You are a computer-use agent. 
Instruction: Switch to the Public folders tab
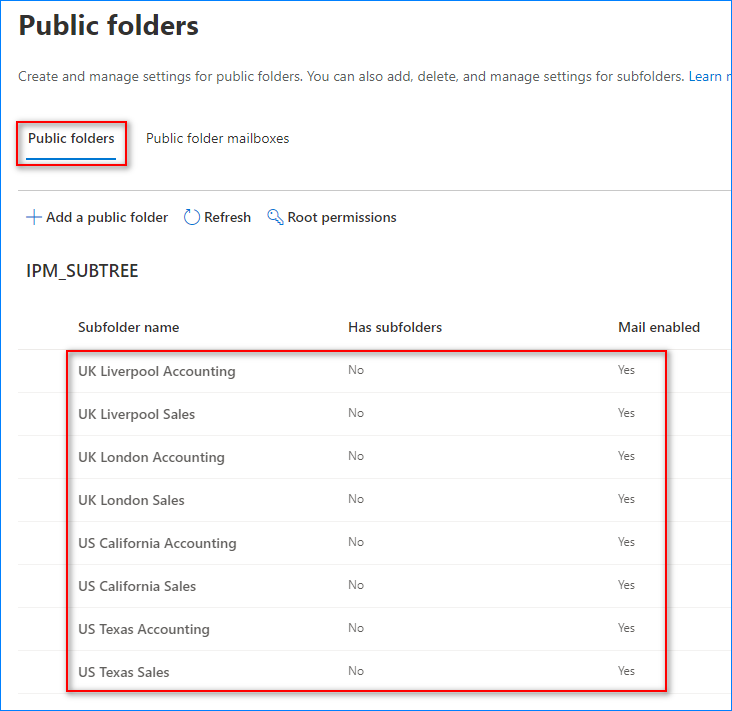click(71, 139)
